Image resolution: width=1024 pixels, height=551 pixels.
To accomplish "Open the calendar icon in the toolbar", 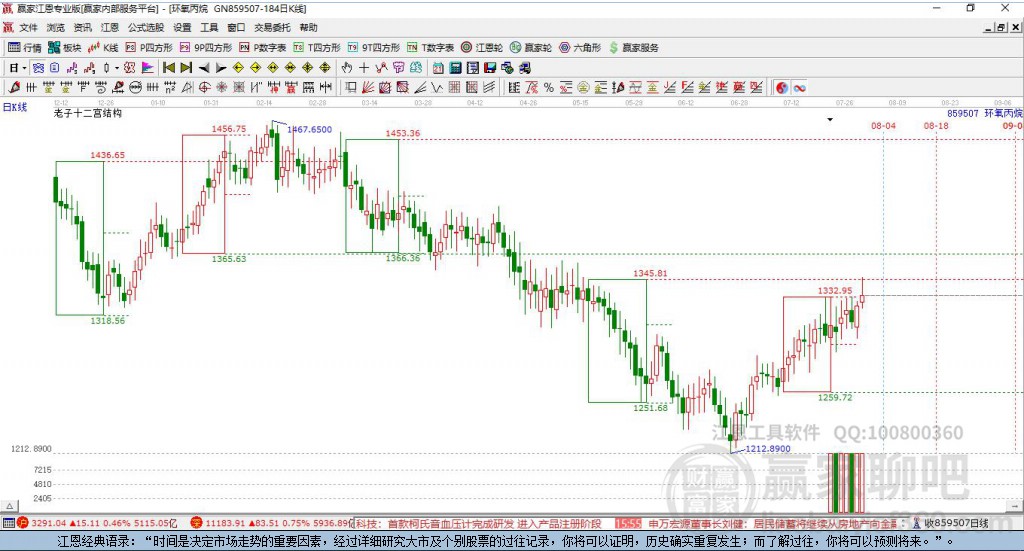I will point(438,68).
